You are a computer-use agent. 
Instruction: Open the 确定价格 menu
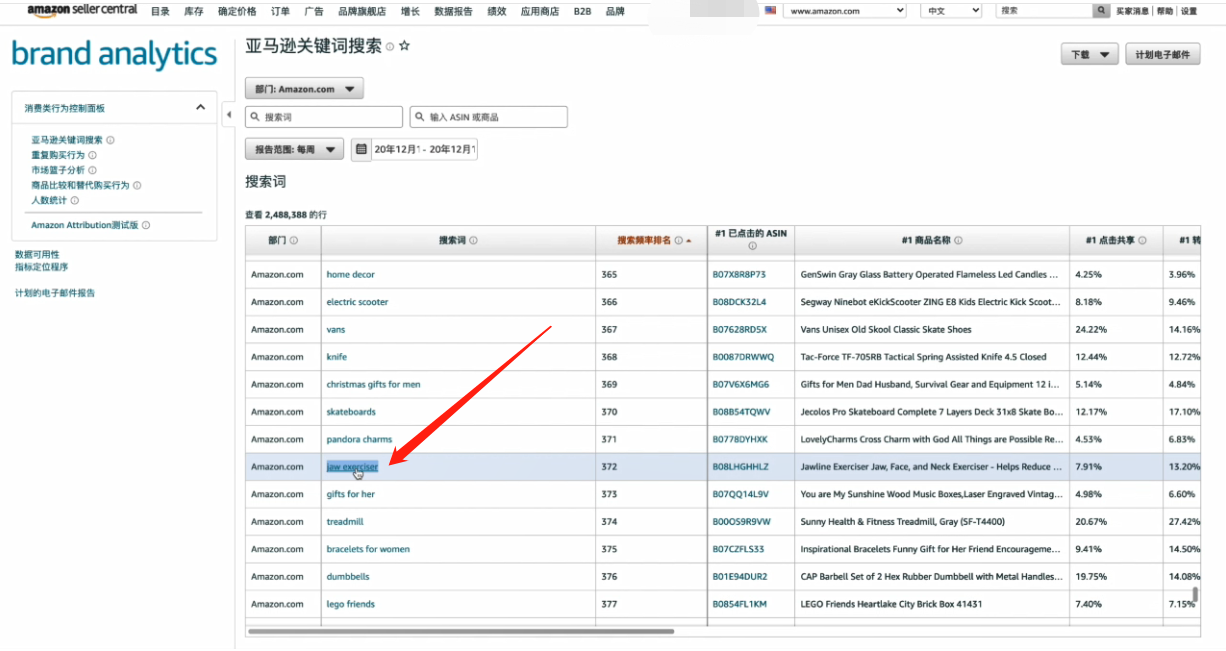237,11
